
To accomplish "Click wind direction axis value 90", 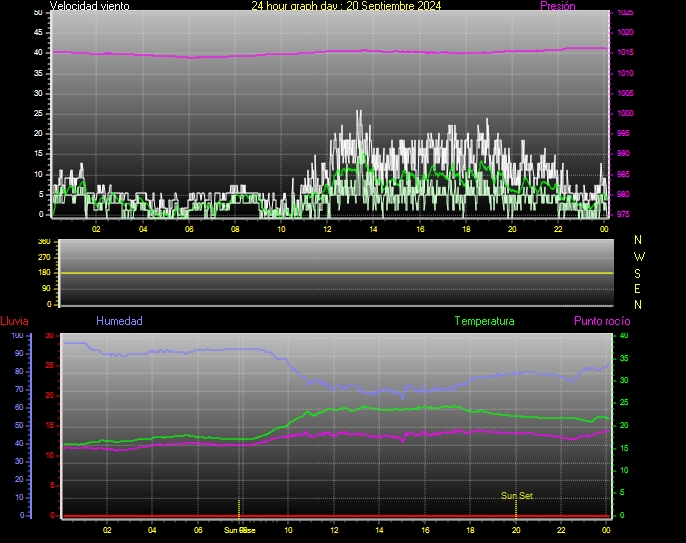I will [46, 288].
